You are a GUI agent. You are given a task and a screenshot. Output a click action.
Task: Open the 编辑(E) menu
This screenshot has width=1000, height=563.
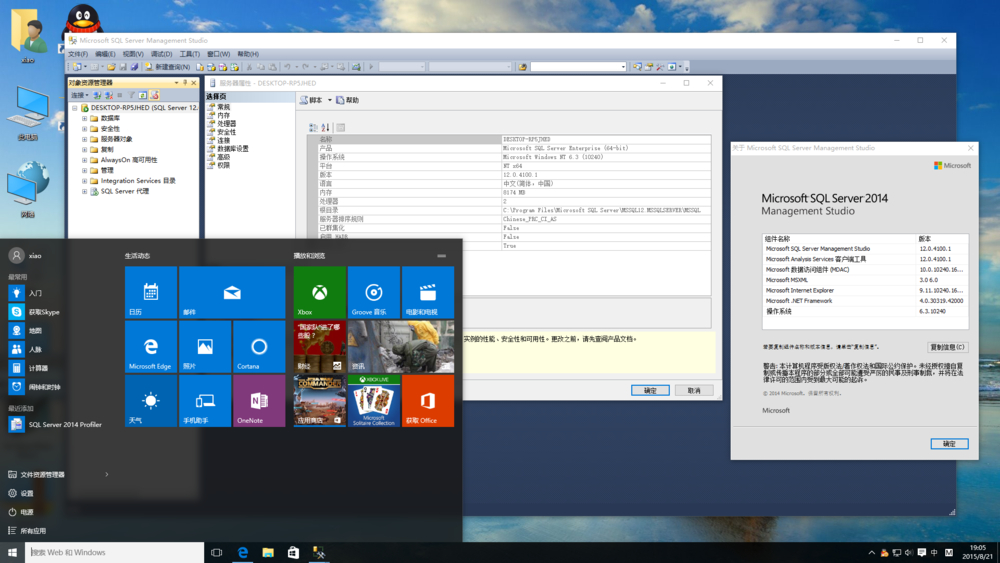pyautogui.click(x=105, y=54)
